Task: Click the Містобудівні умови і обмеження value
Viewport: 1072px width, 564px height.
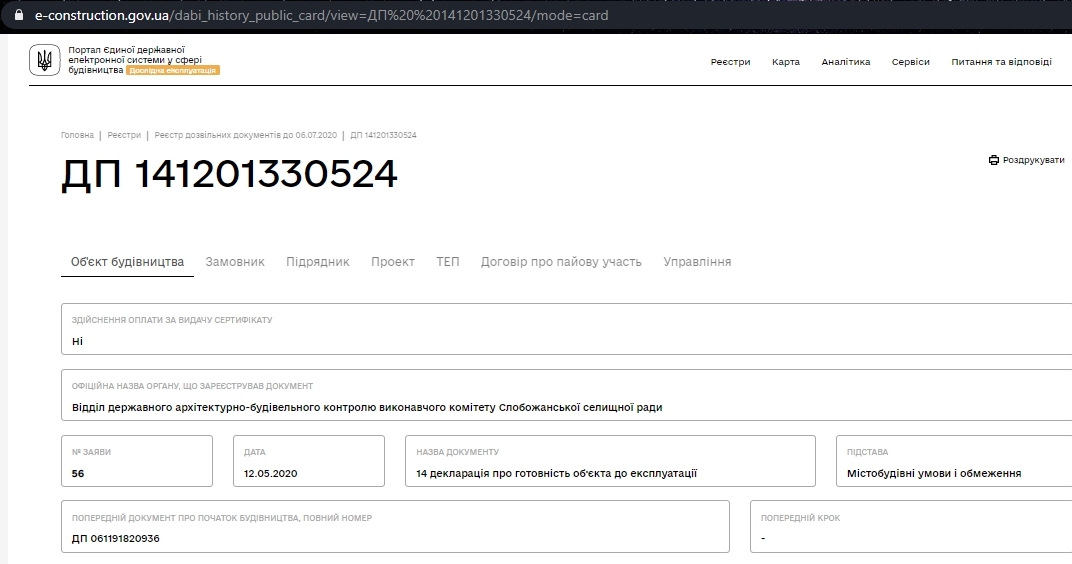Action: click(934, 473)
